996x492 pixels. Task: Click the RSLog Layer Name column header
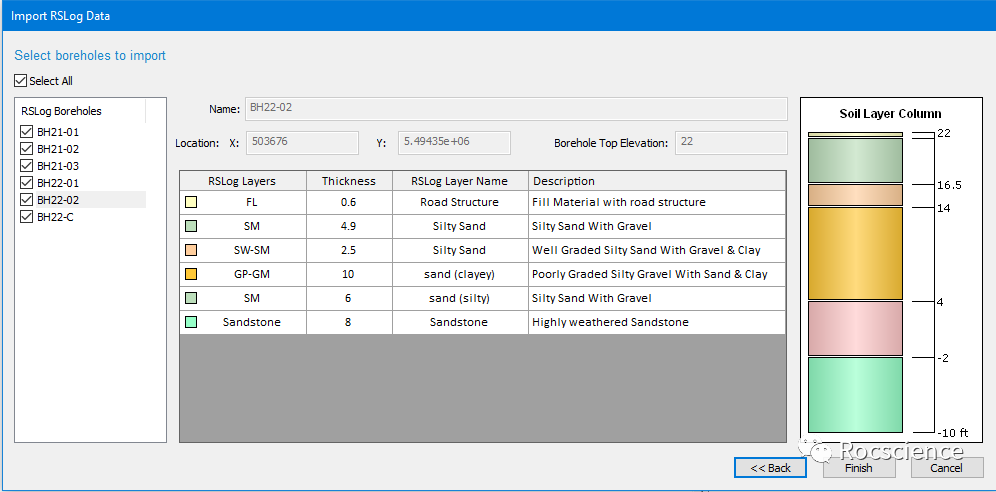coord(459,181)
